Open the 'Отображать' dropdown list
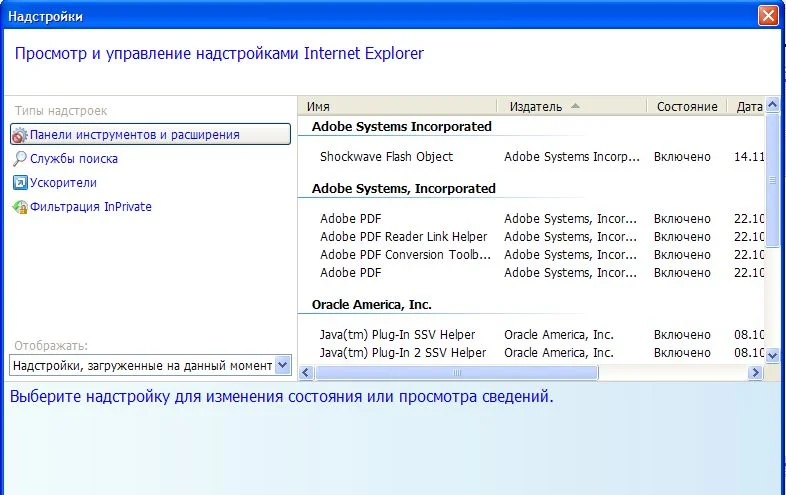Screen dimensions: 786x495 (282, 366)
